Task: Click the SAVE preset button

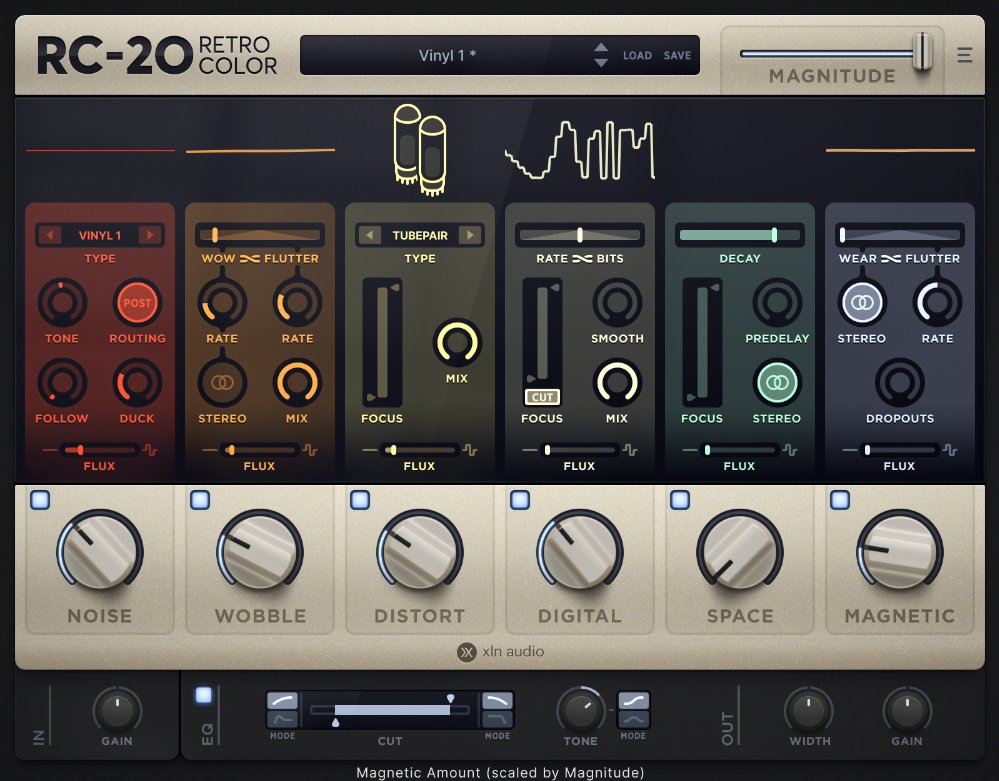Action: 678,56
